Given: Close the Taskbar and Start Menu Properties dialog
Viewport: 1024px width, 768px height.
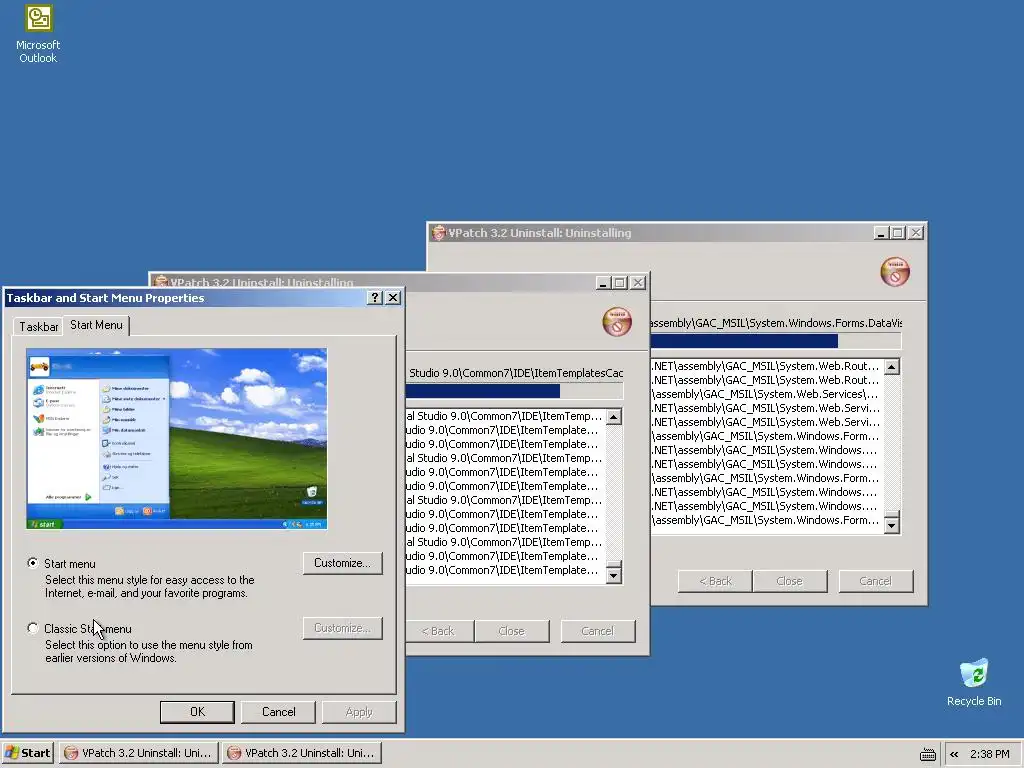Looking at the screenshot, I should pyautogui.click(x=392, y=298).
